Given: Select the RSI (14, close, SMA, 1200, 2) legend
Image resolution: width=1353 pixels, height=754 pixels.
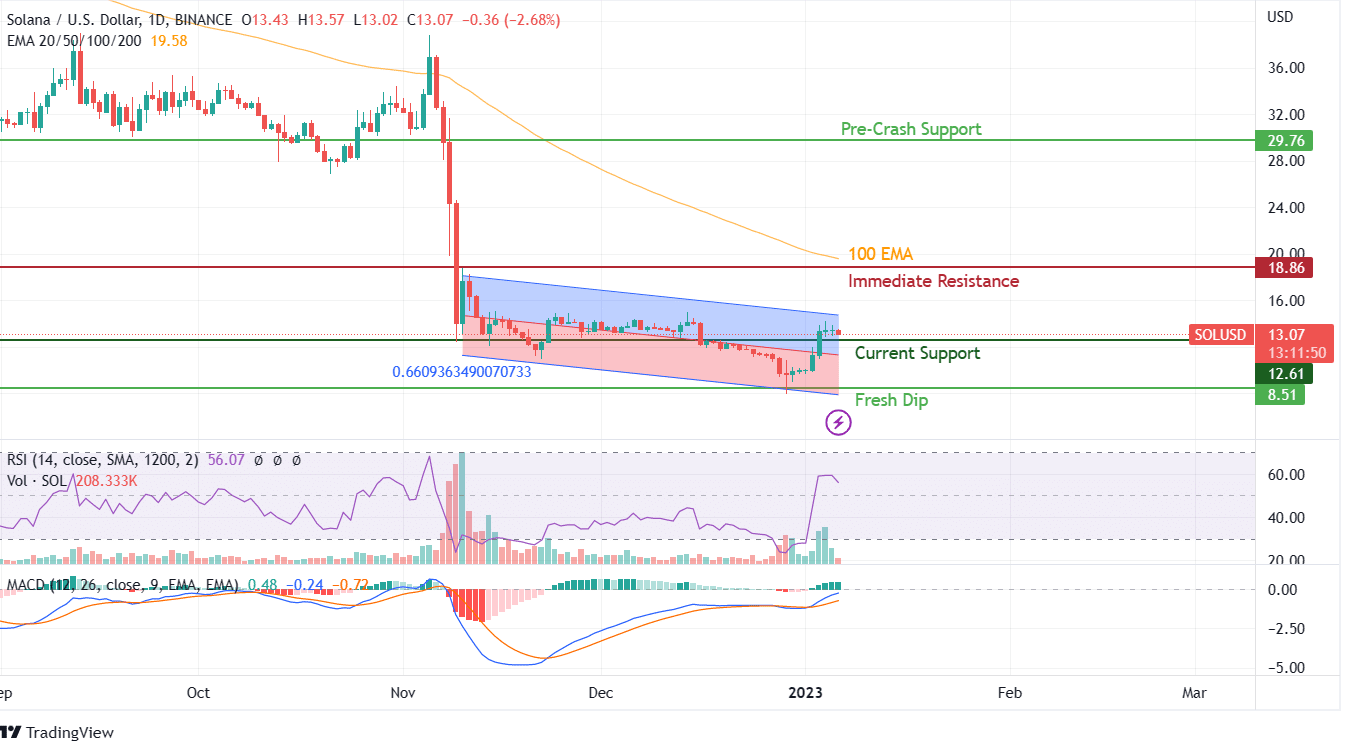Looking at the screenshot, I should [104, 460].
